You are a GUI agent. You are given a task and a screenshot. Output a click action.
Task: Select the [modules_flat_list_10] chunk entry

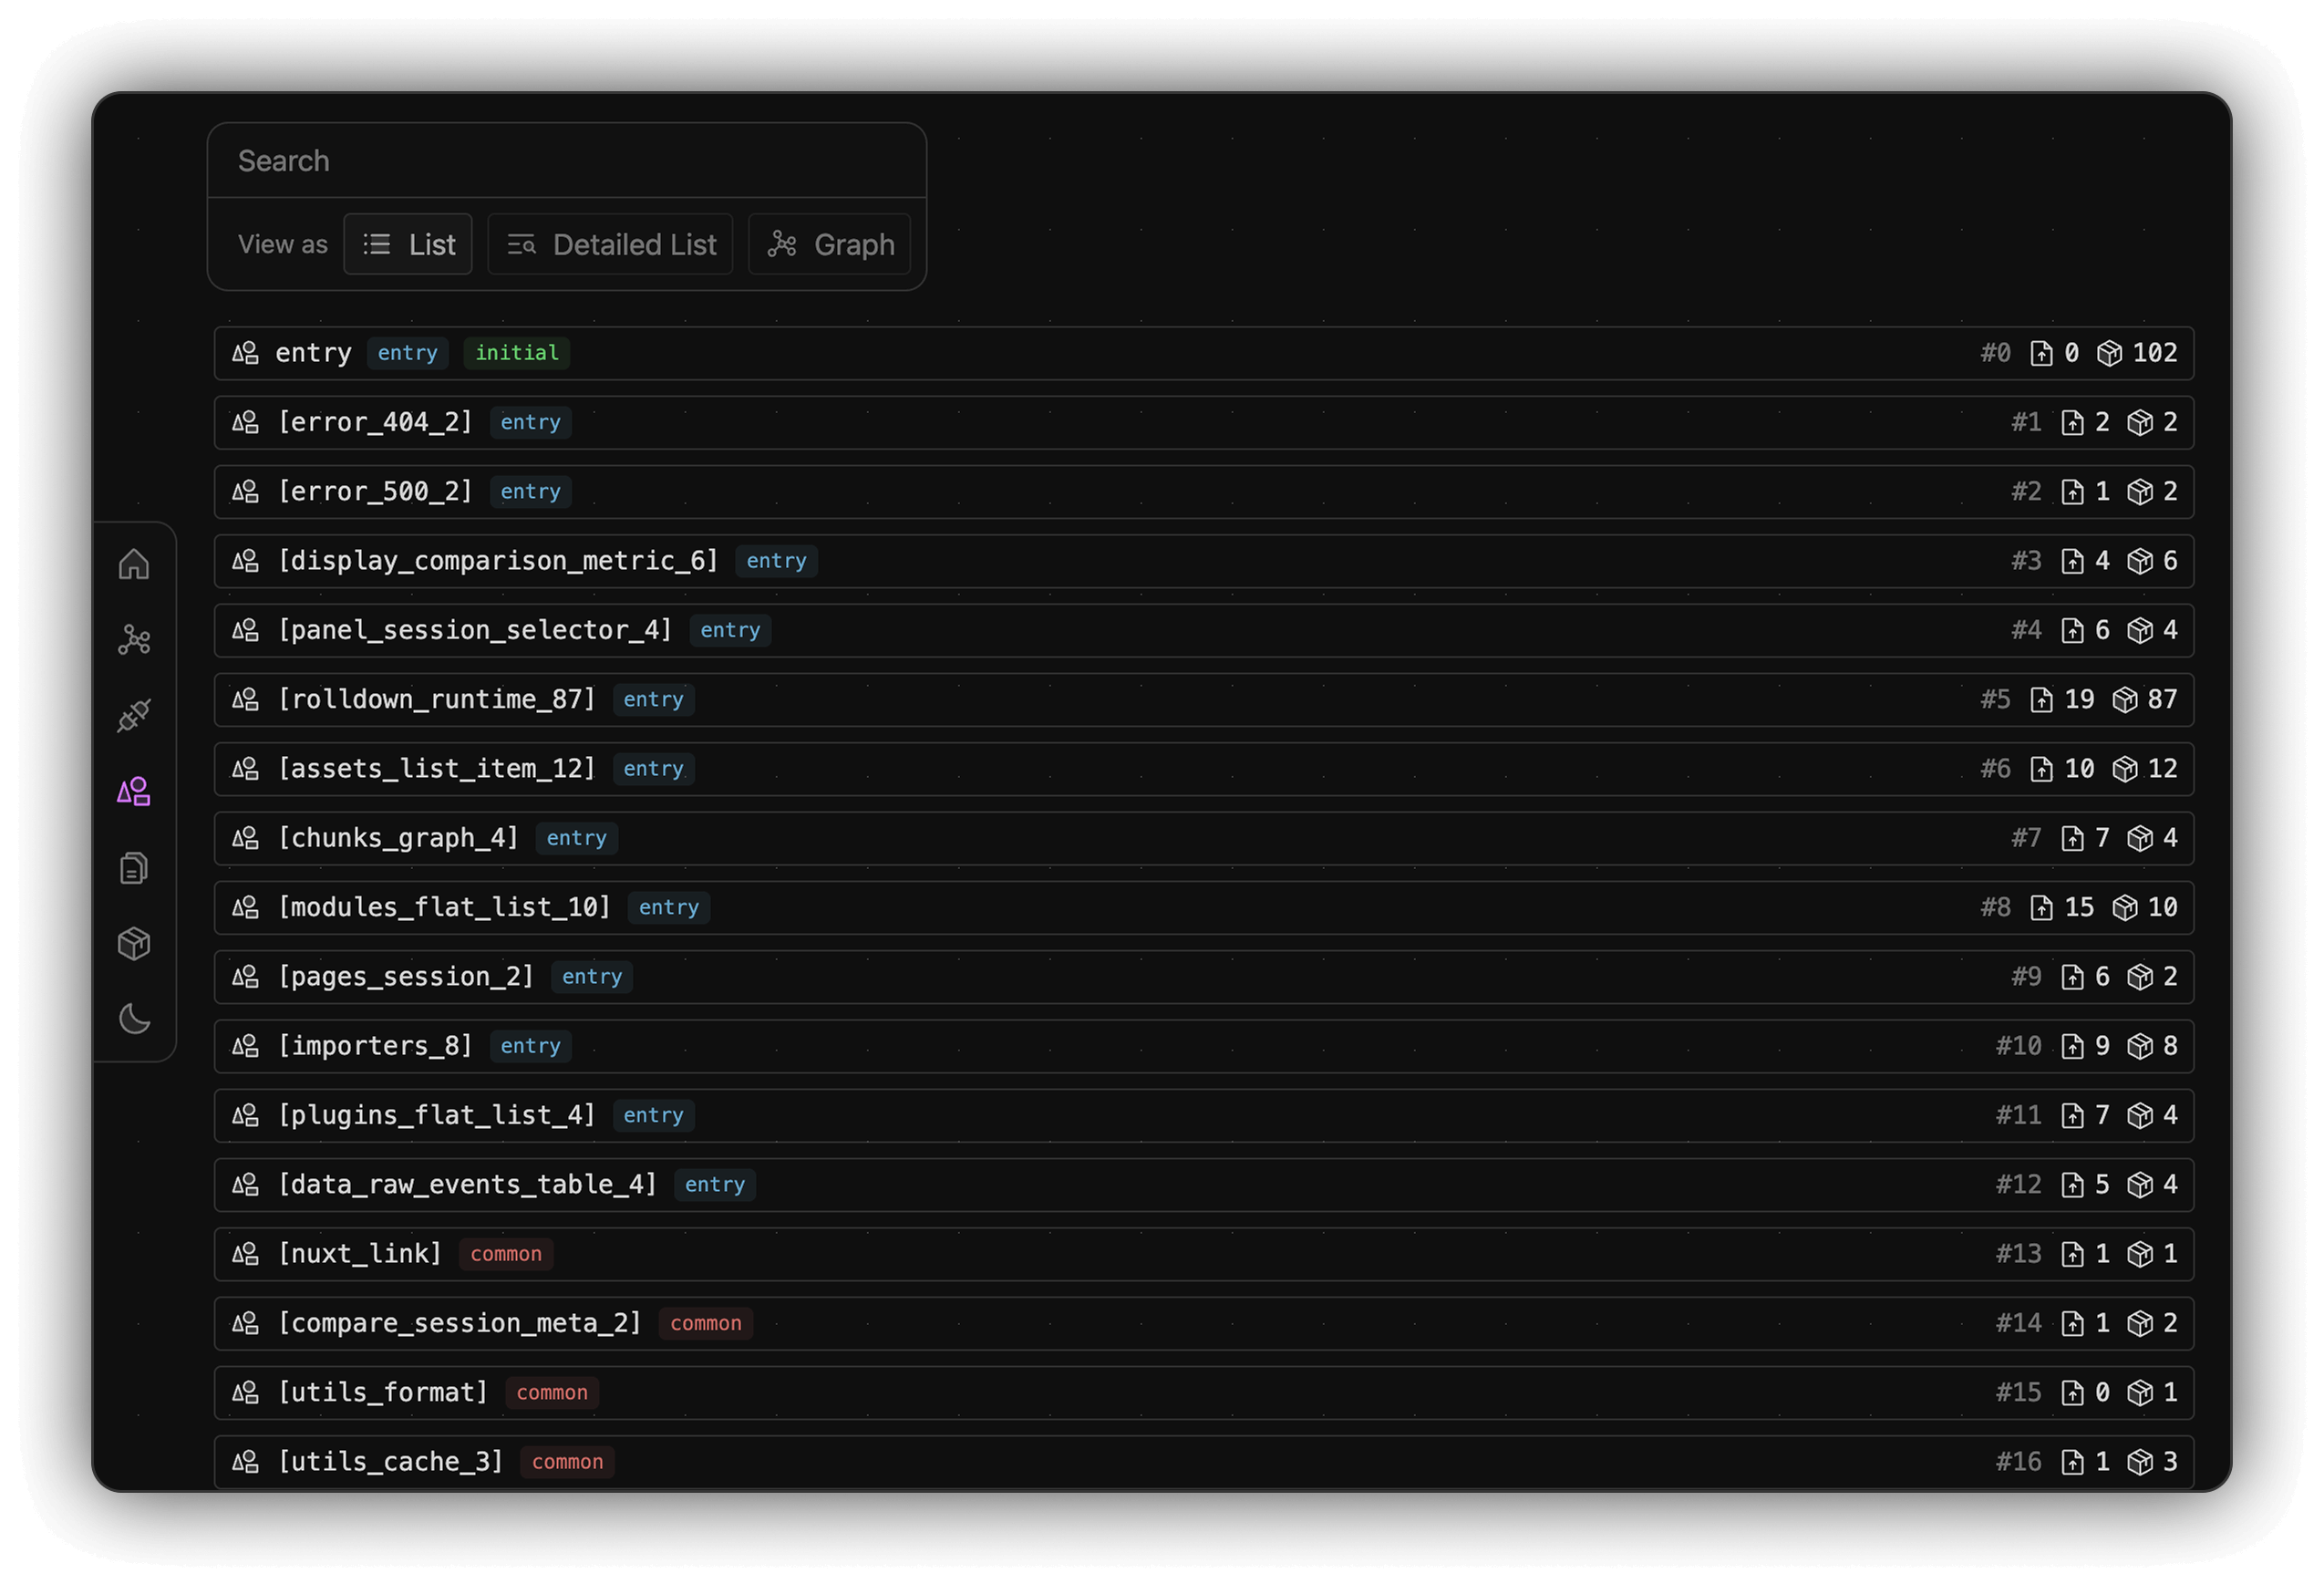click(444, 908)
